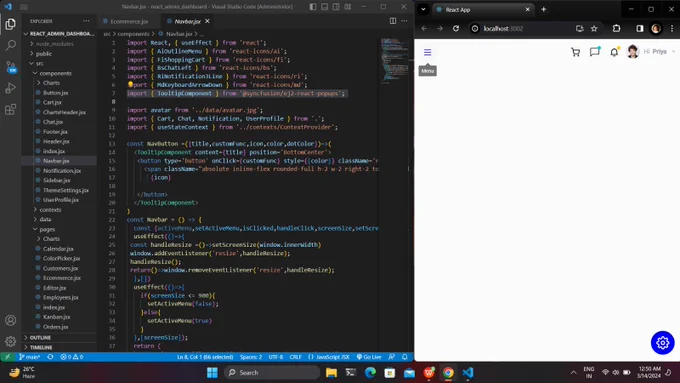
Task: Click the UTF-8 encoding indicator
Action: coord(275,357)
